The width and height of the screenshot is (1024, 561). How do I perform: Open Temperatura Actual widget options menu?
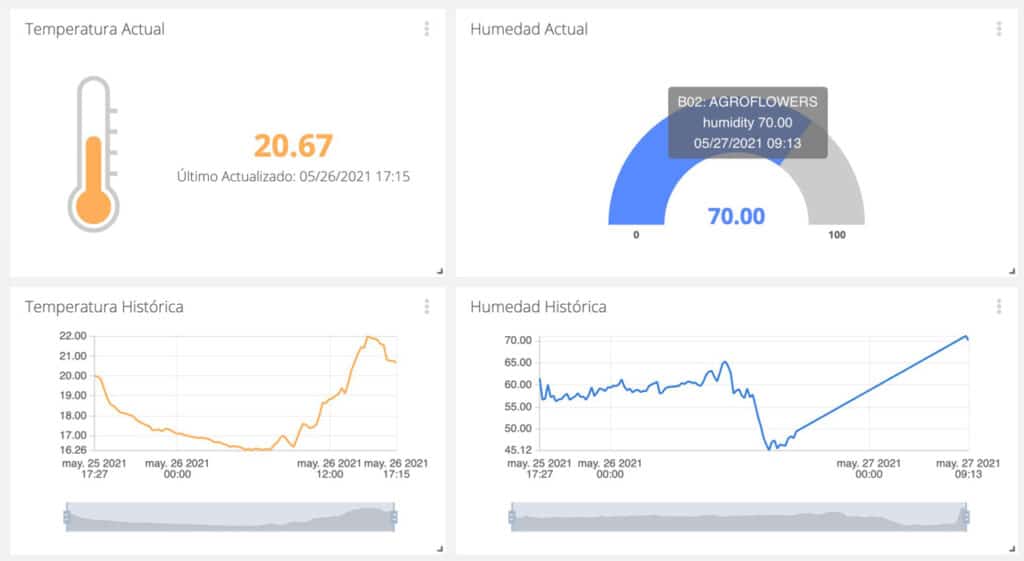(x=427, y=29)
